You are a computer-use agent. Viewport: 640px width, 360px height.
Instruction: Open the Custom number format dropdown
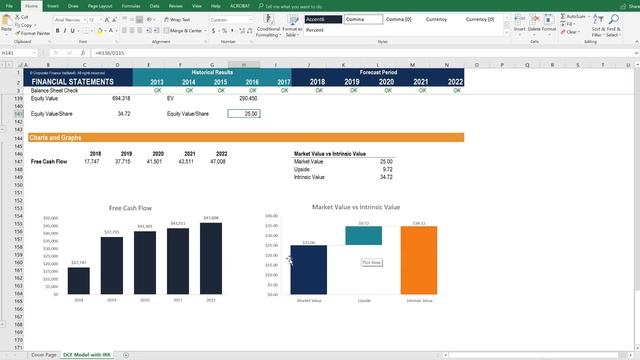pos(251,20)
